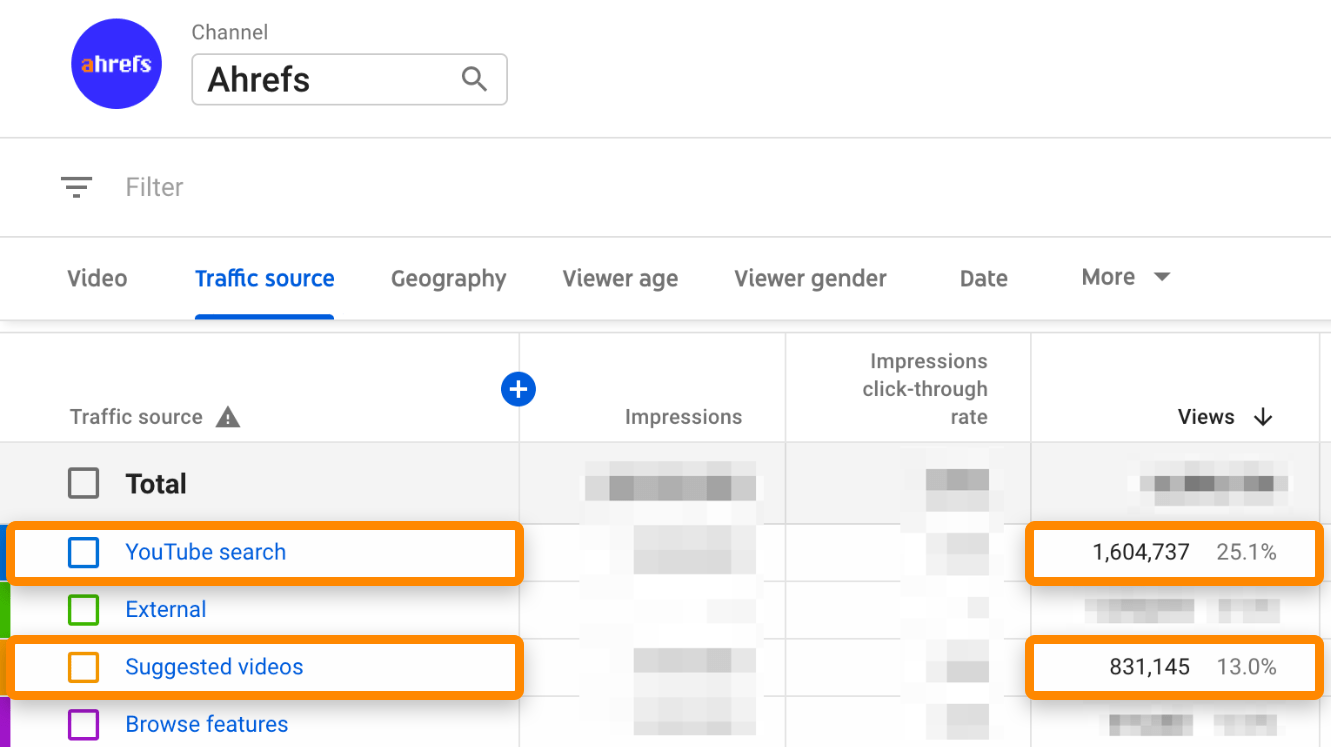1331x747 pixels.
Task: Open the Browse features report
Action: [206, 724]
